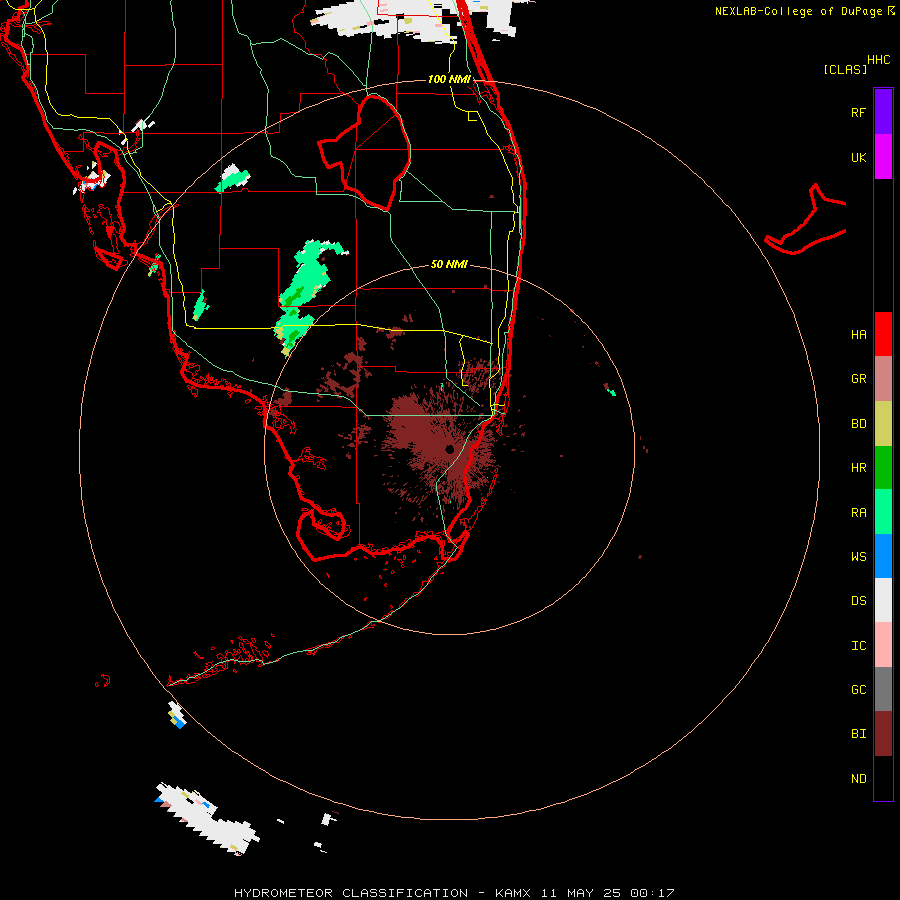
Task: Select the gray GC legend swatch
Action: click(x=883, y=689)
